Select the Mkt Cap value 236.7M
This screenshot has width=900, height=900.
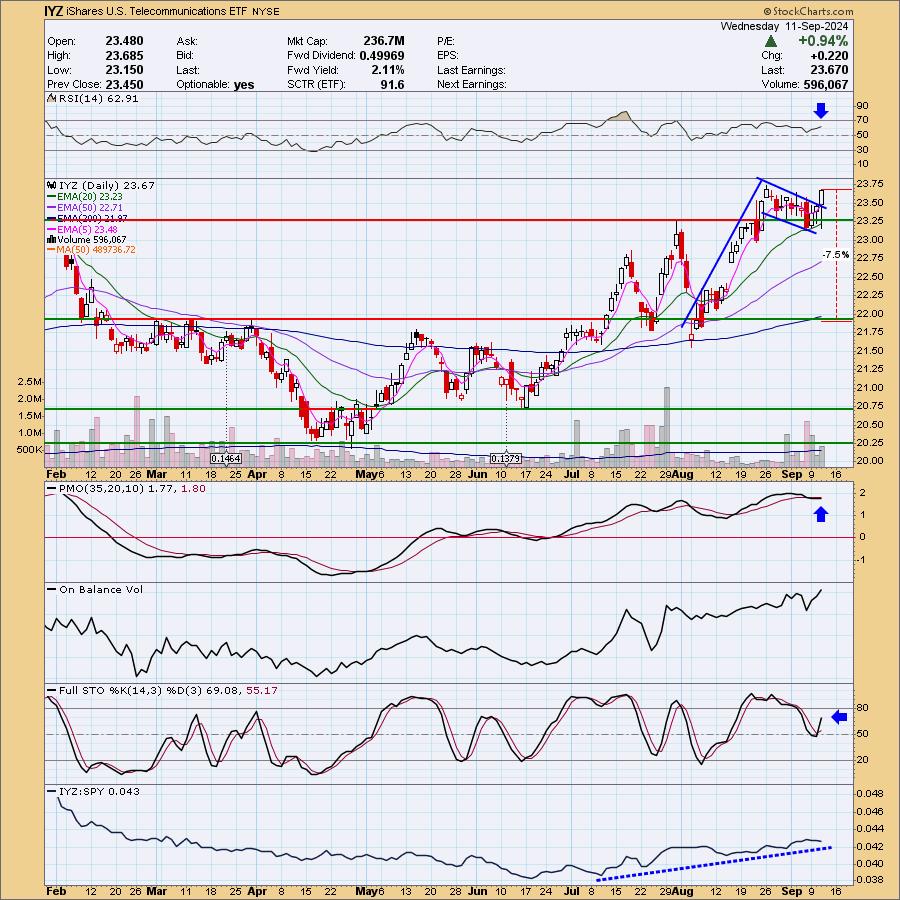[x=384, y=41]
